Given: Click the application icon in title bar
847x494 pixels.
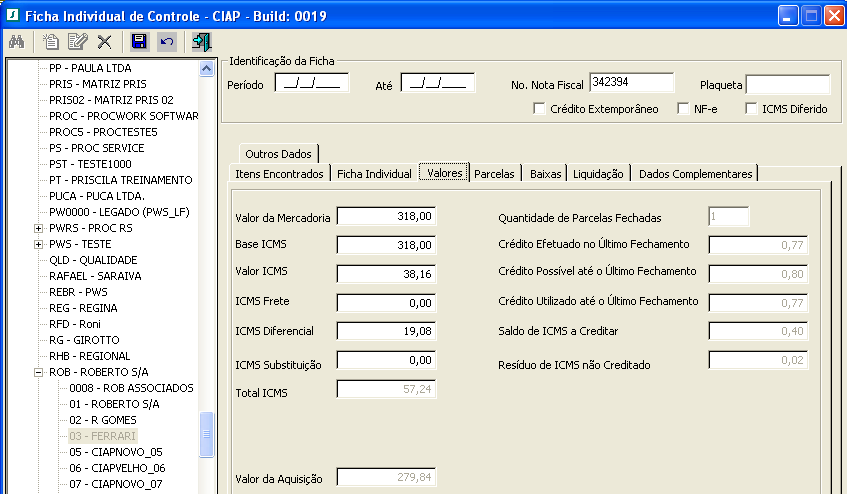Looking at the screenshot, I should coord(13,14).
